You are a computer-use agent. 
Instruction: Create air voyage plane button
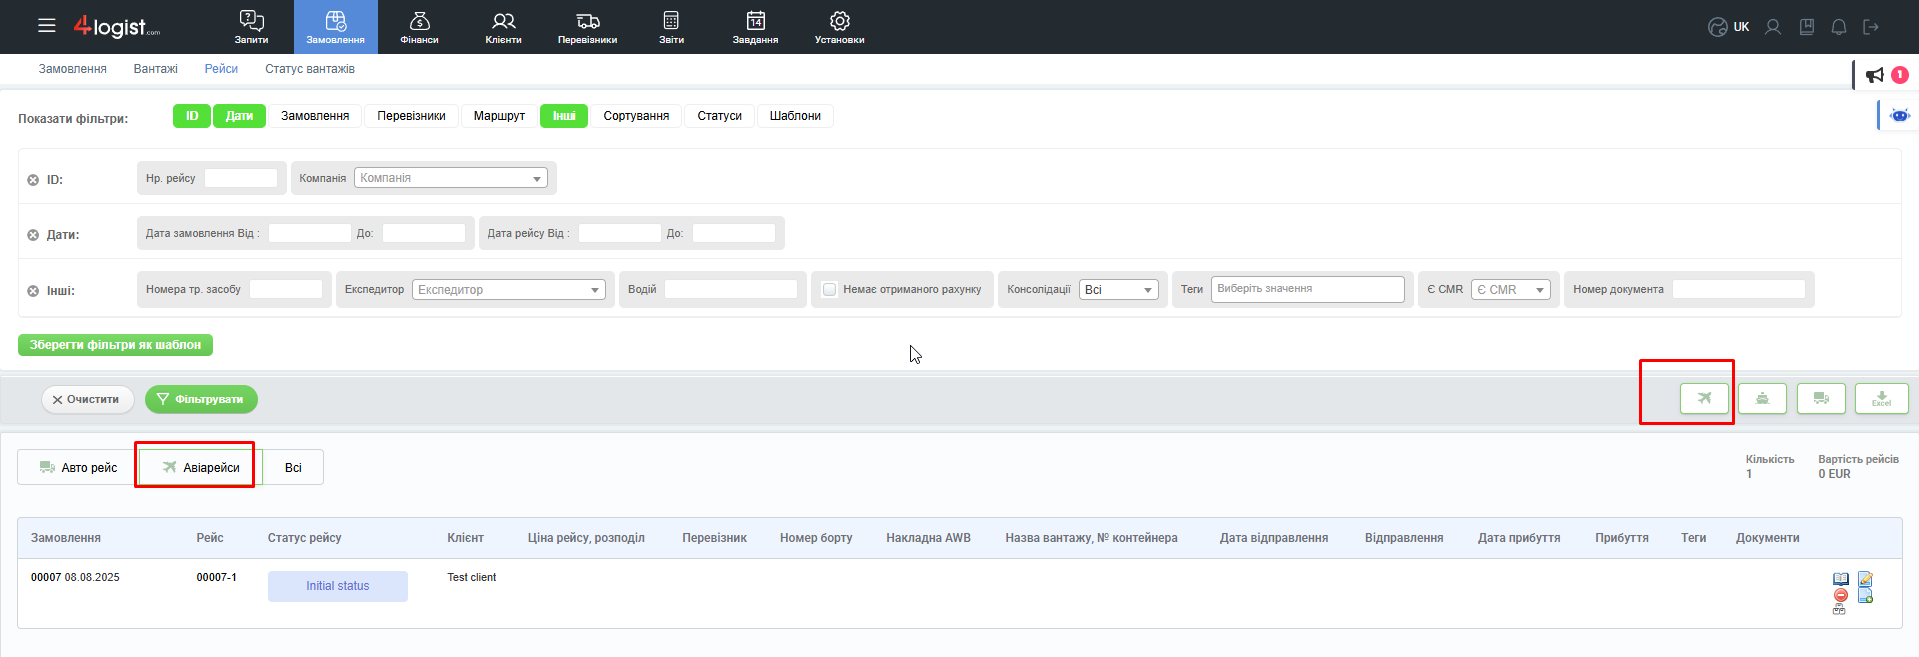click(x=1704, y=398)
